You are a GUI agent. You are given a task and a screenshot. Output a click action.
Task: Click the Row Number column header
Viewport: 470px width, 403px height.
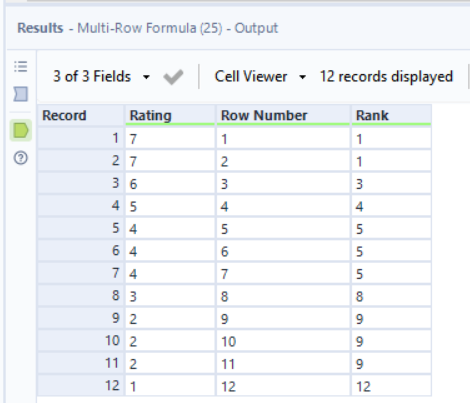283,115
